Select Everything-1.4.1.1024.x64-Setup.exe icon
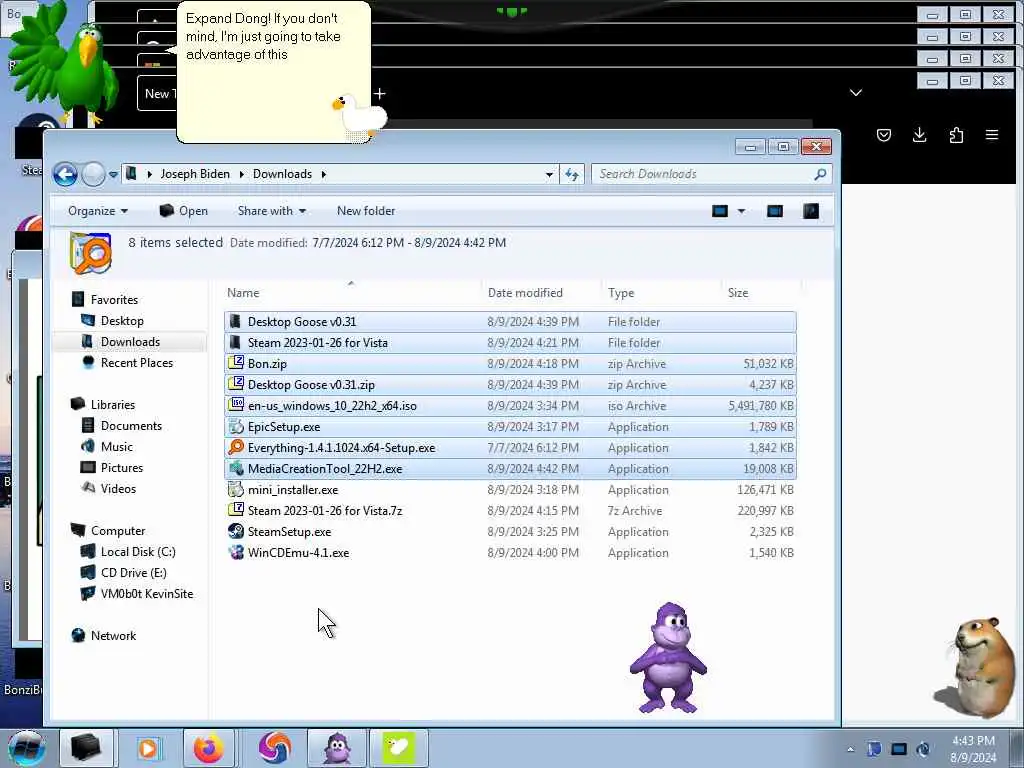Viewport: 1024px width, 768px height. (x=236, y=447)
